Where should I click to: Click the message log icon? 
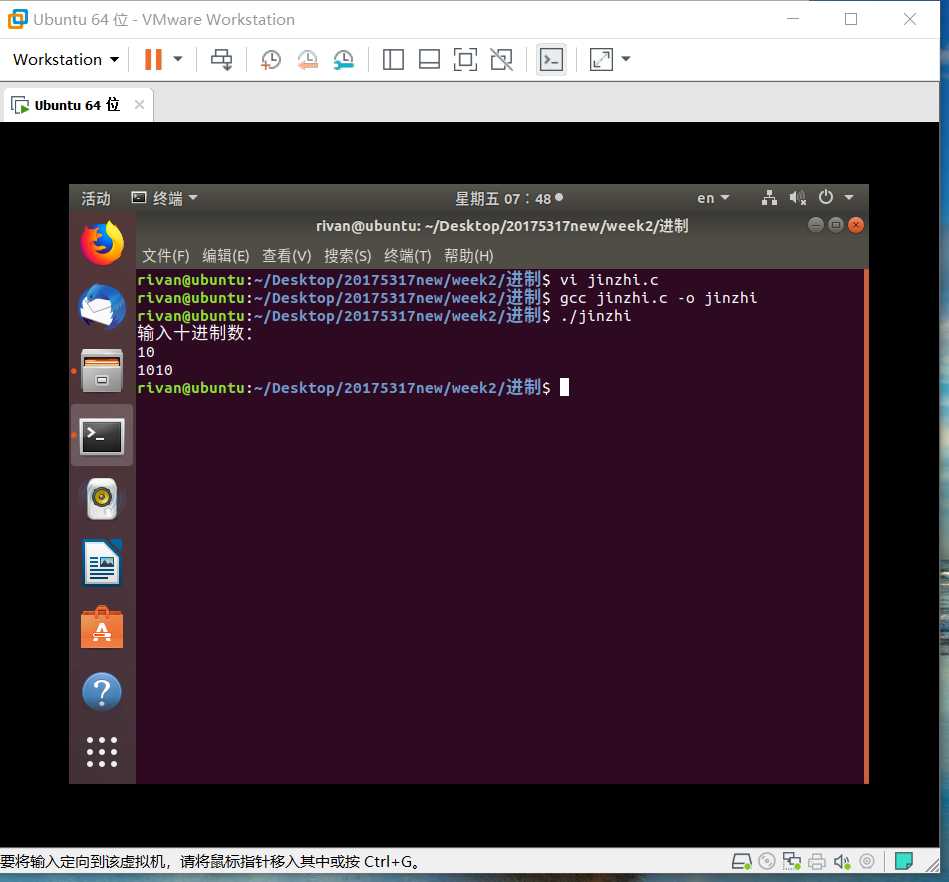904,861
